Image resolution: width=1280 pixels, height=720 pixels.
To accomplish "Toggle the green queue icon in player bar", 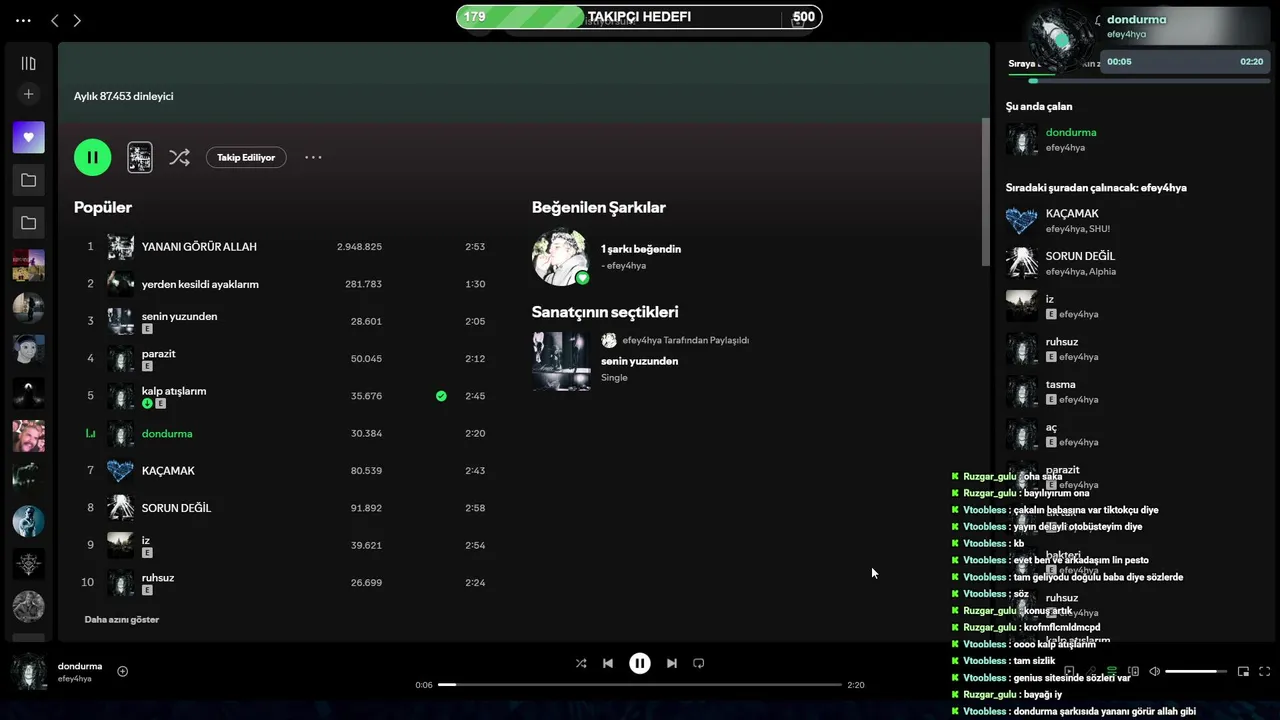I will tap(1111, 671).
